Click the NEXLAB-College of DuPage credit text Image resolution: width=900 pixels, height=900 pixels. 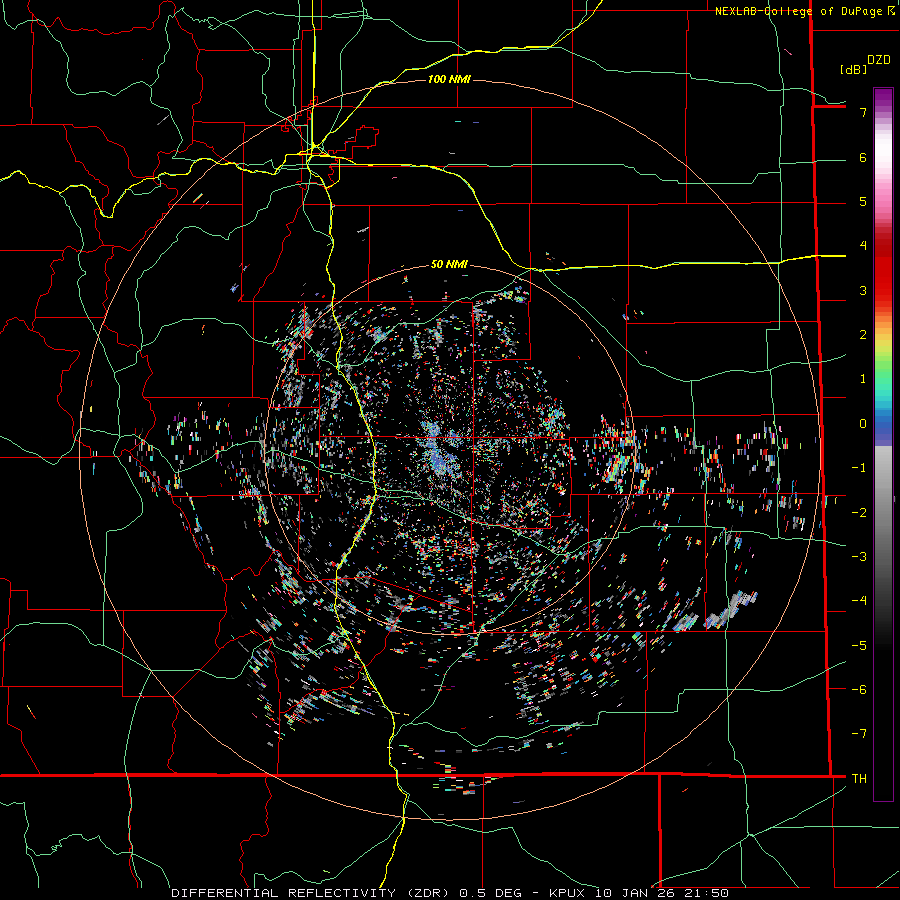pyautogui.click(x=800, y=11)
